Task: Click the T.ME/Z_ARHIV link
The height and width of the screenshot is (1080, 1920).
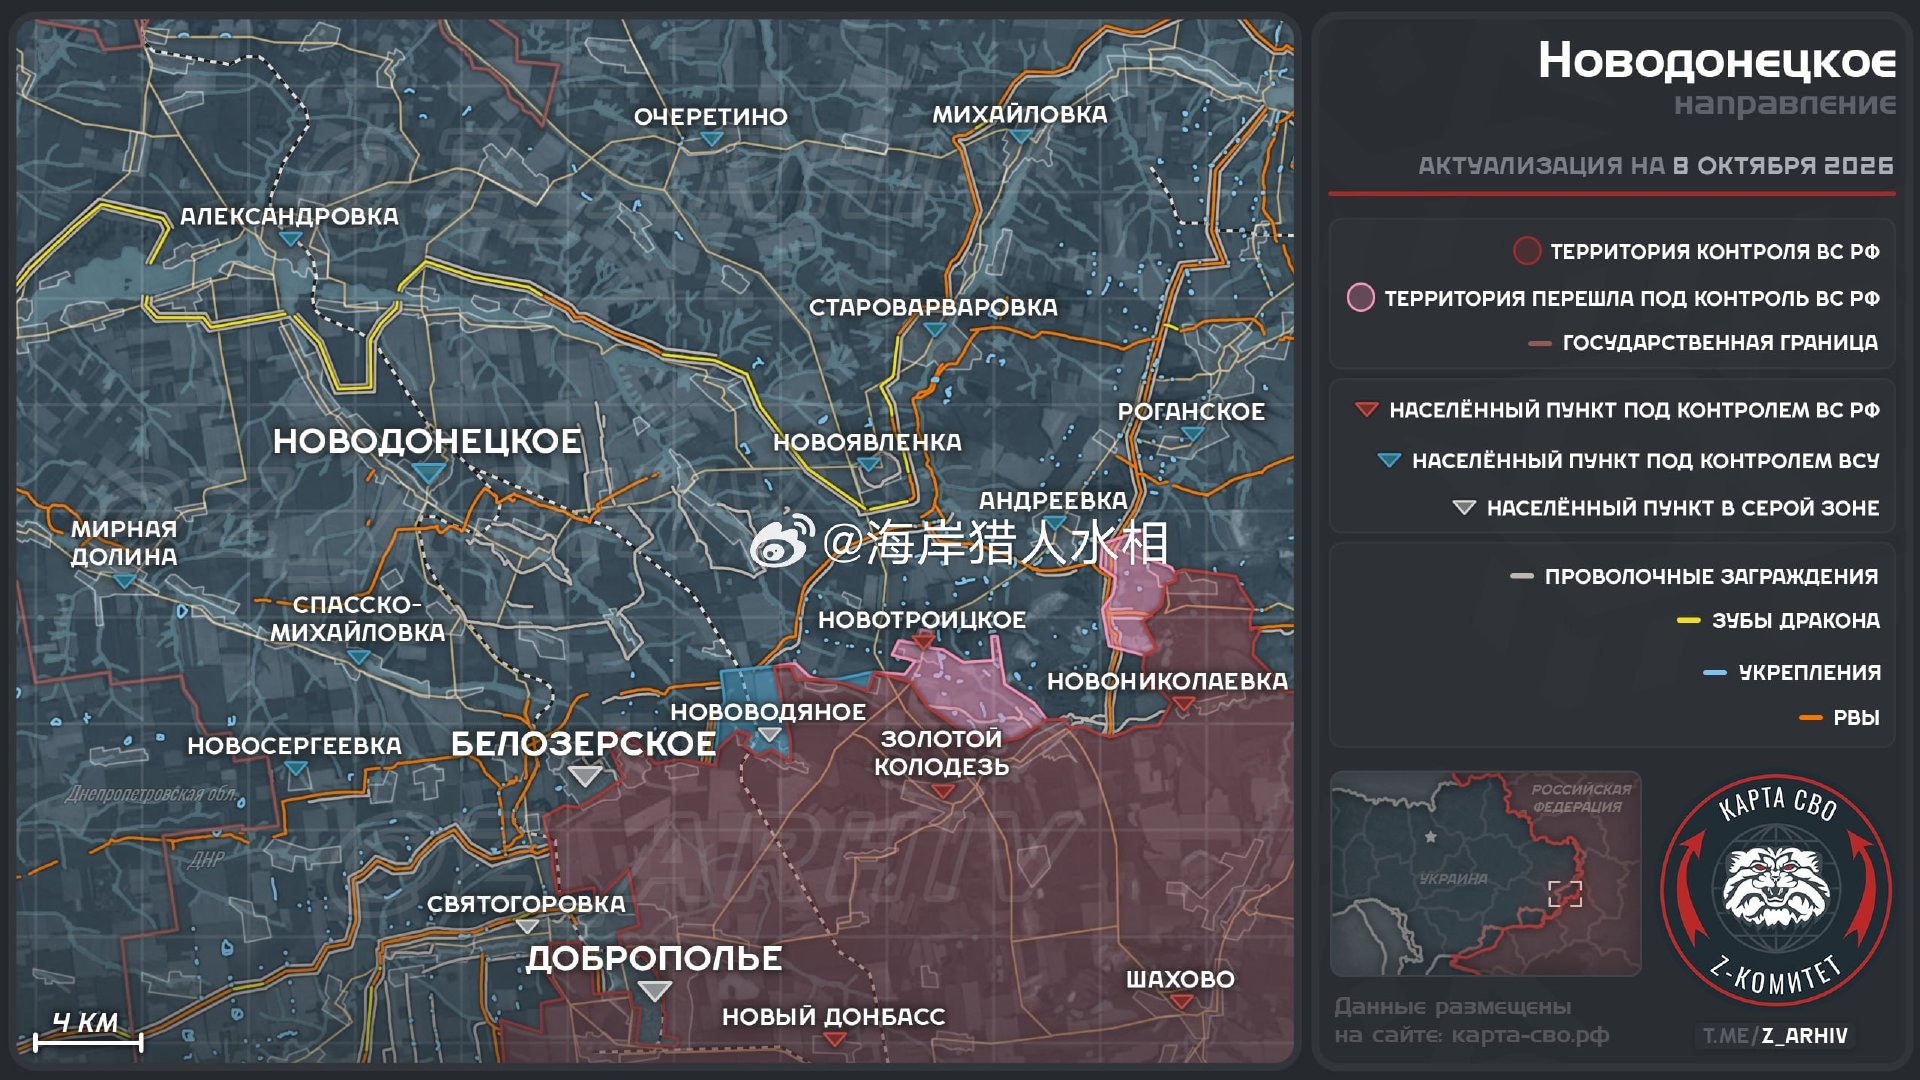Action: 1776,1036
